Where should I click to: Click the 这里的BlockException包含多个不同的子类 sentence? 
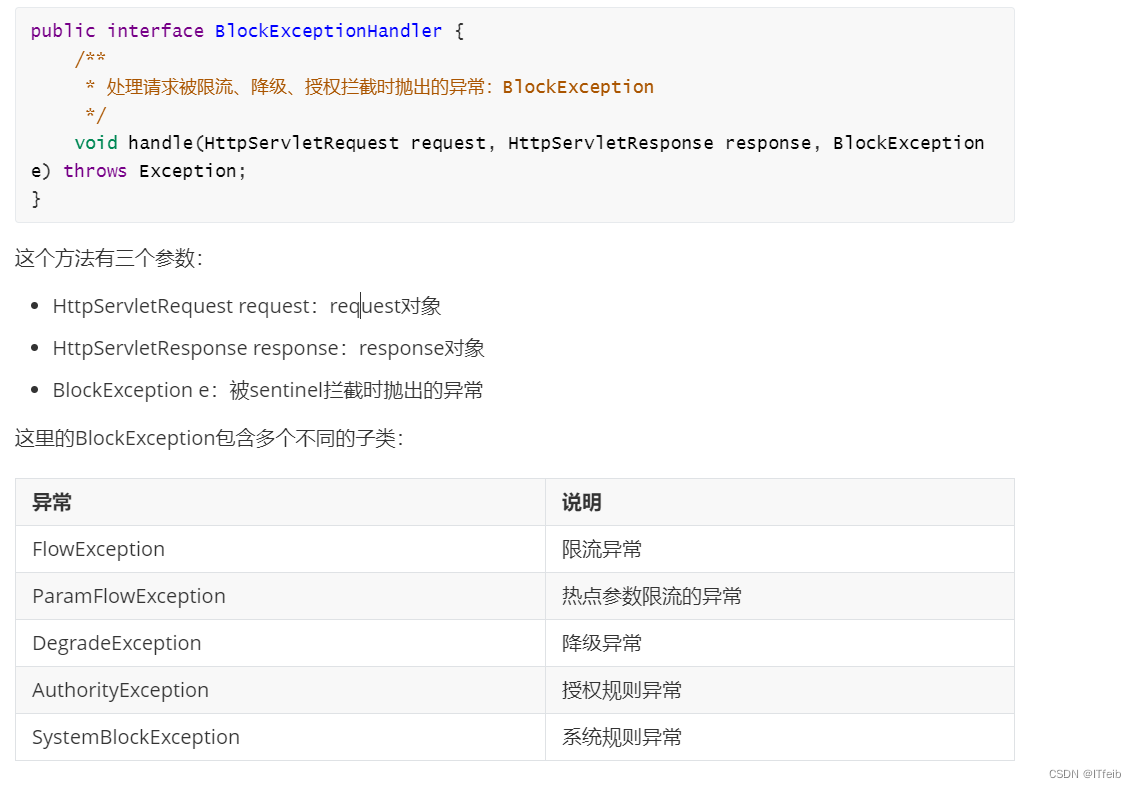[208, 438]
